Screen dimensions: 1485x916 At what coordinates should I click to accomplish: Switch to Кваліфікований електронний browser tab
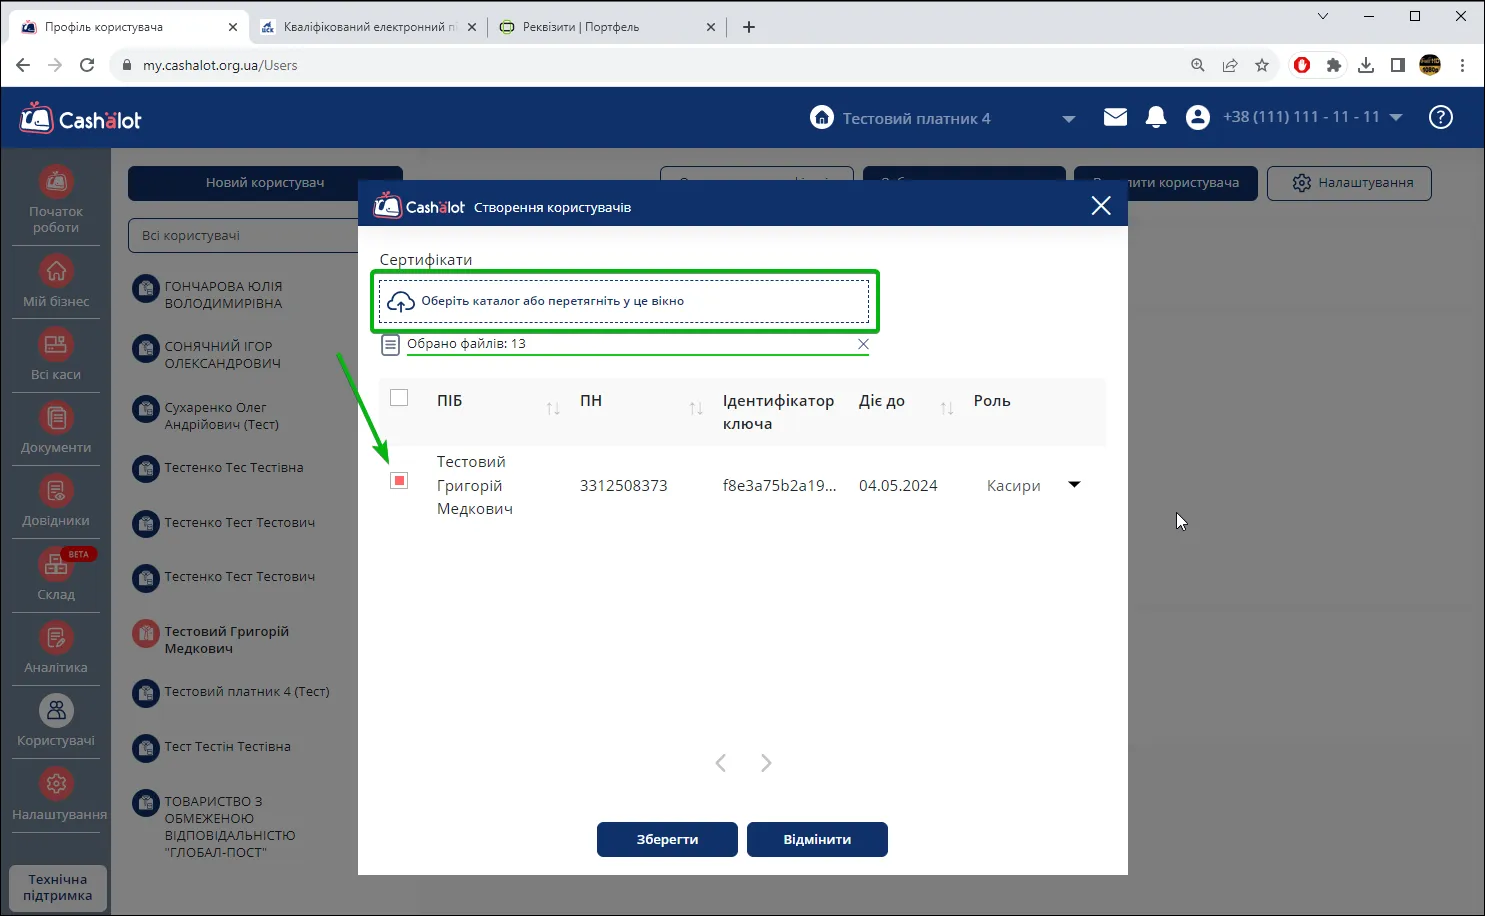tap(368, 27)
